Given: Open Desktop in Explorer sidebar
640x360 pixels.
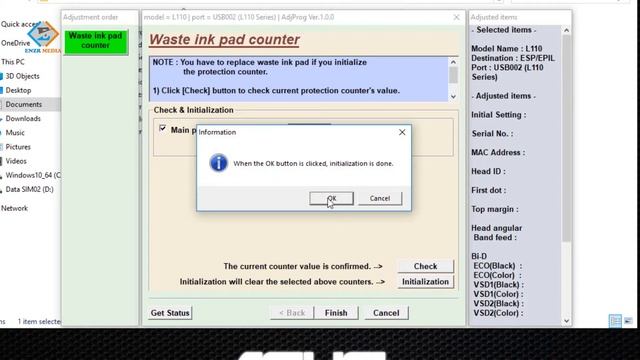Looking at the screenshot, I should pyautogui.click(x=18, y=90).
